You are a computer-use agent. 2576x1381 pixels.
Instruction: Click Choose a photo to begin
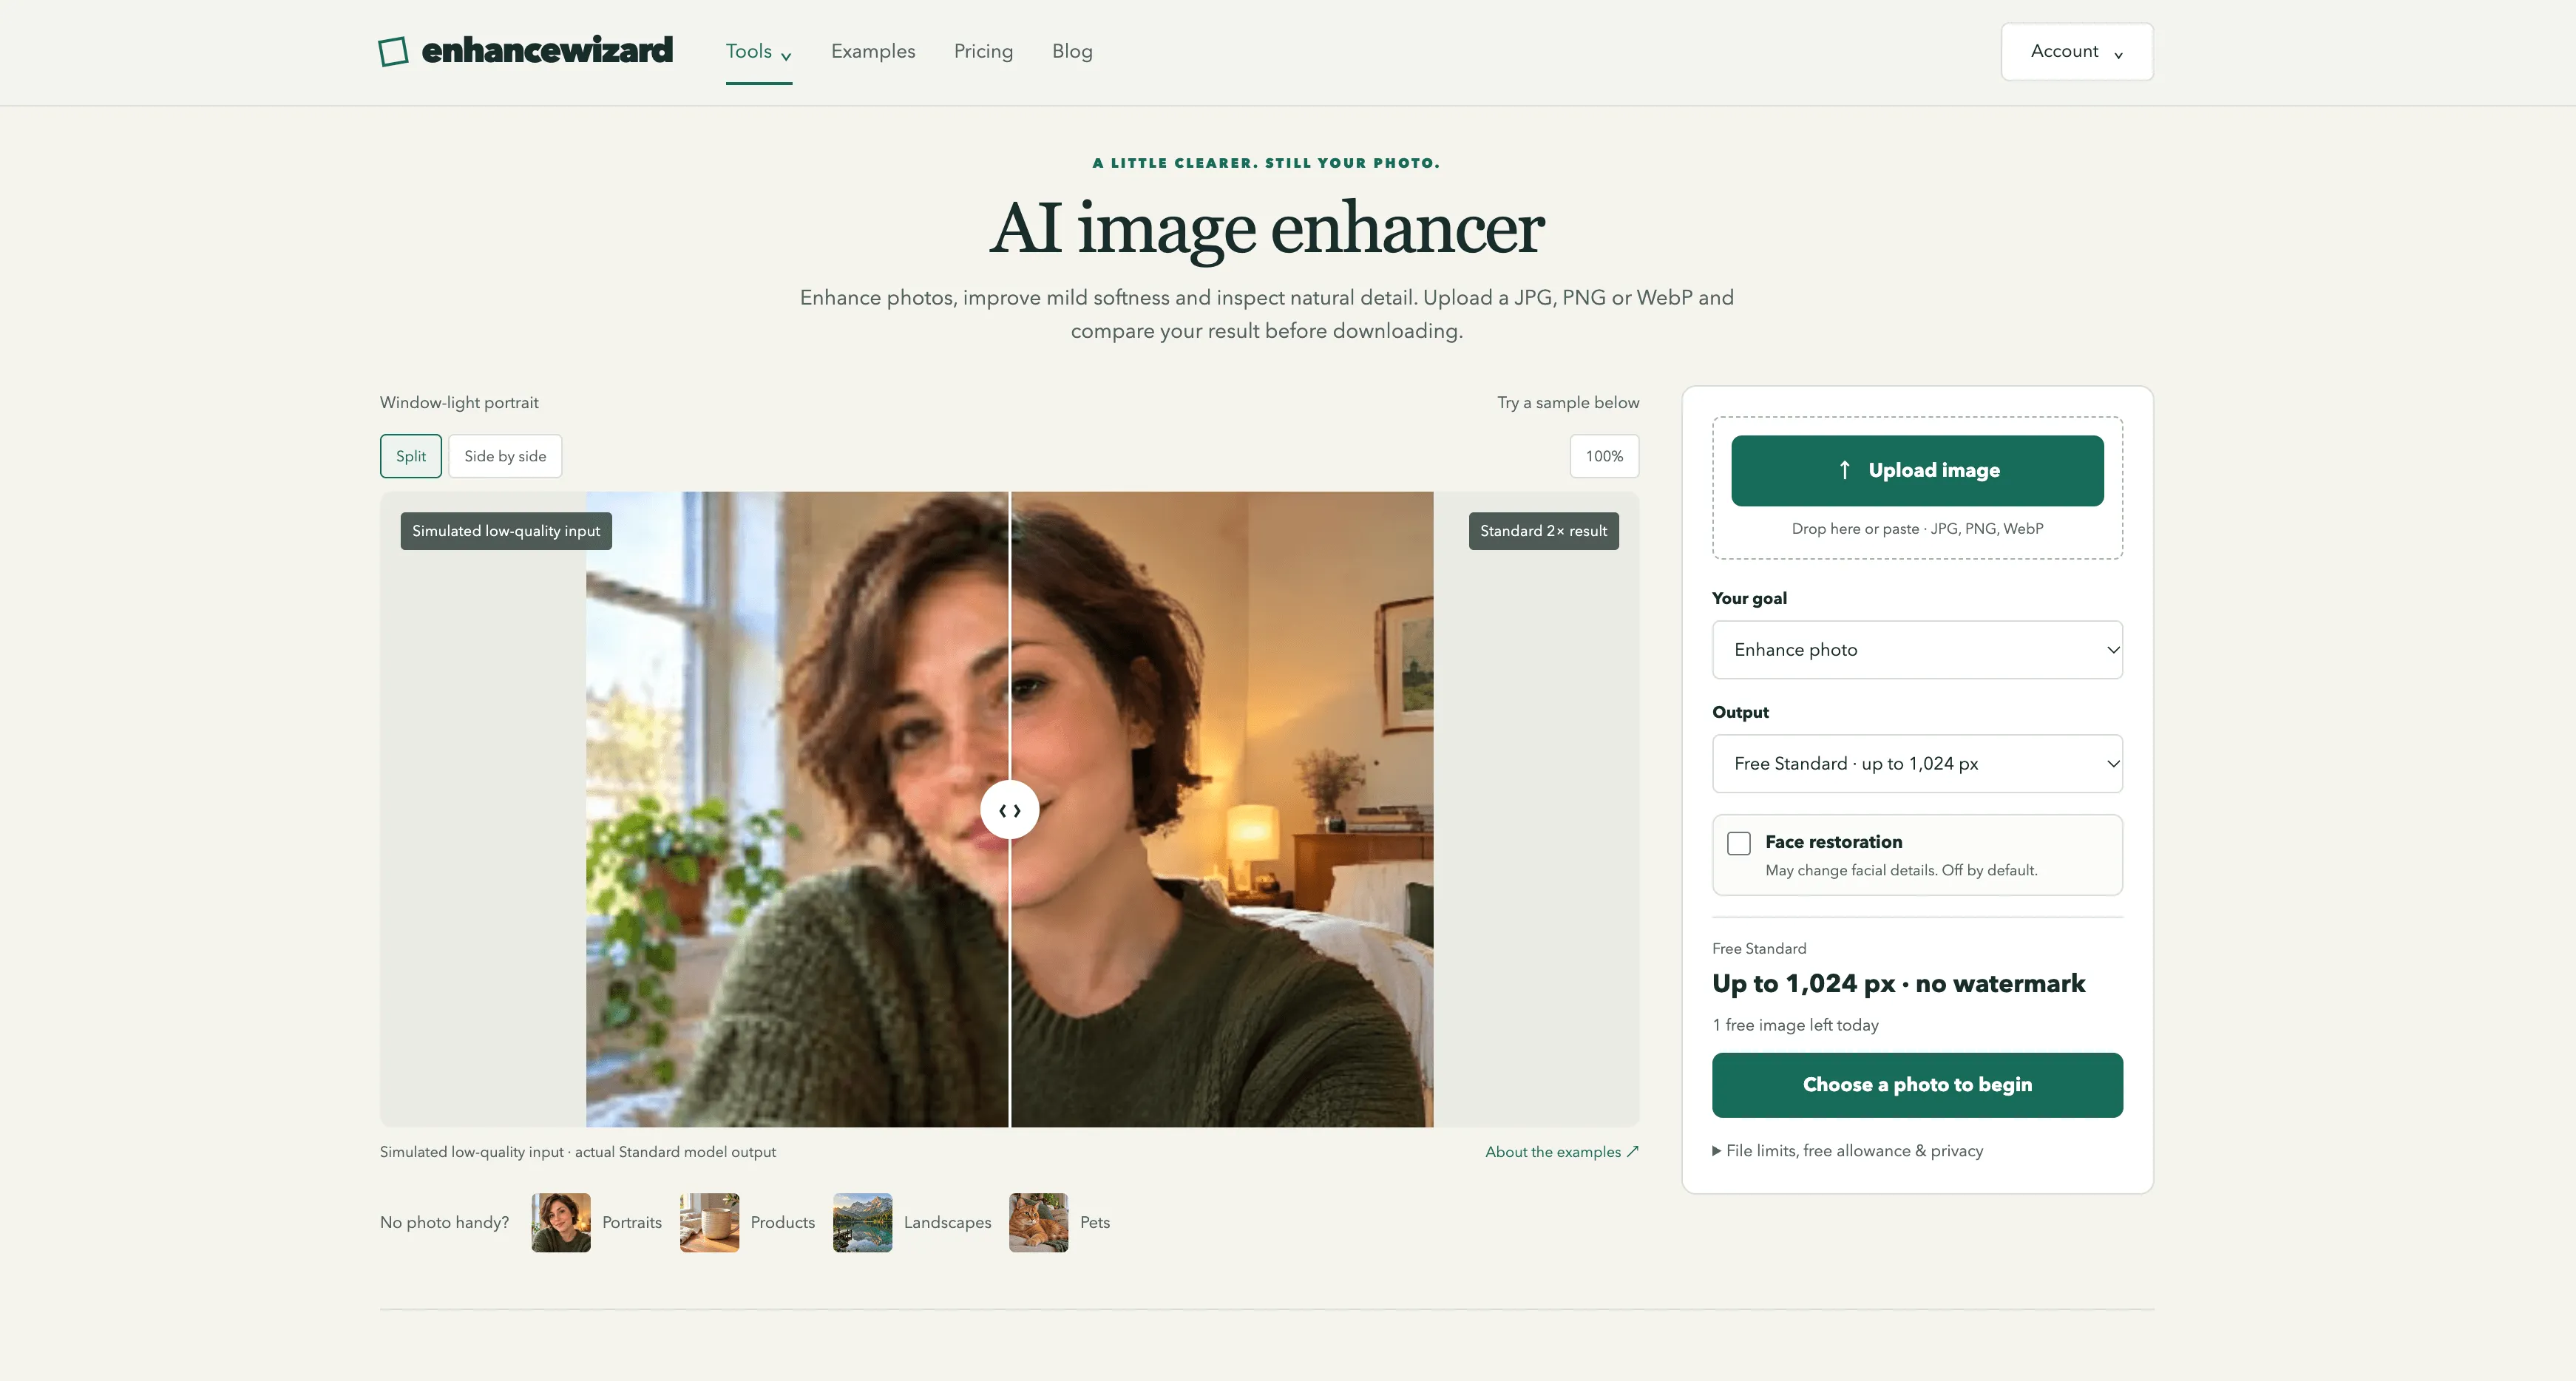coord(1917,1085)
